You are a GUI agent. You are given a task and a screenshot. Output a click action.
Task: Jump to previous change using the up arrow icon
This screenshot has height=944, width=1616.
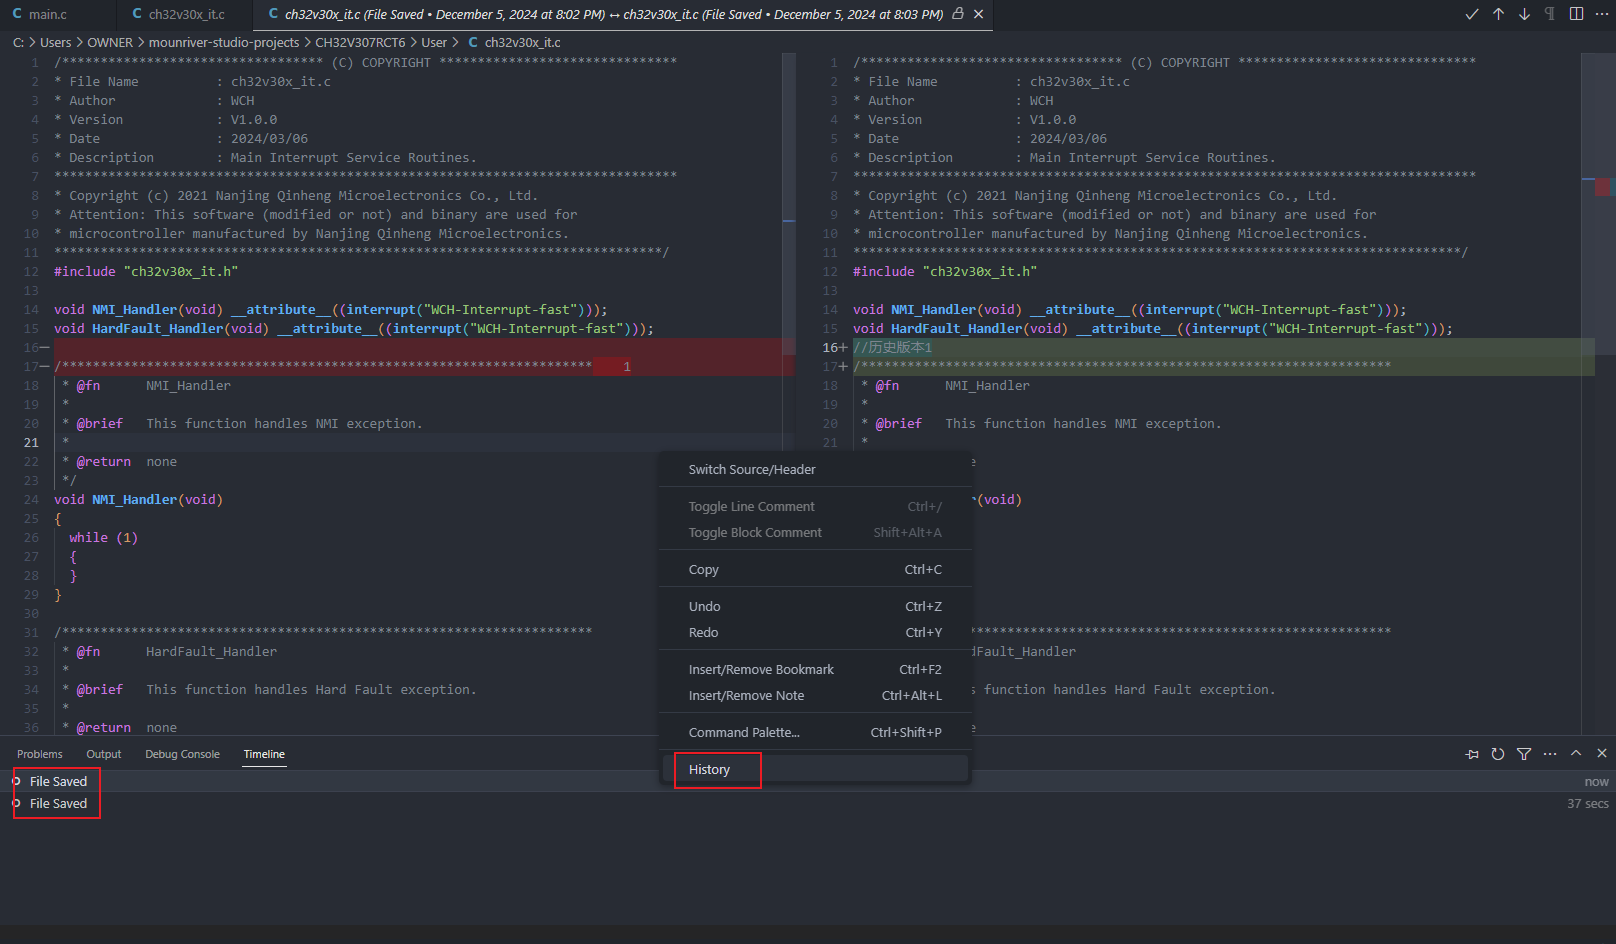point(1498,14)
